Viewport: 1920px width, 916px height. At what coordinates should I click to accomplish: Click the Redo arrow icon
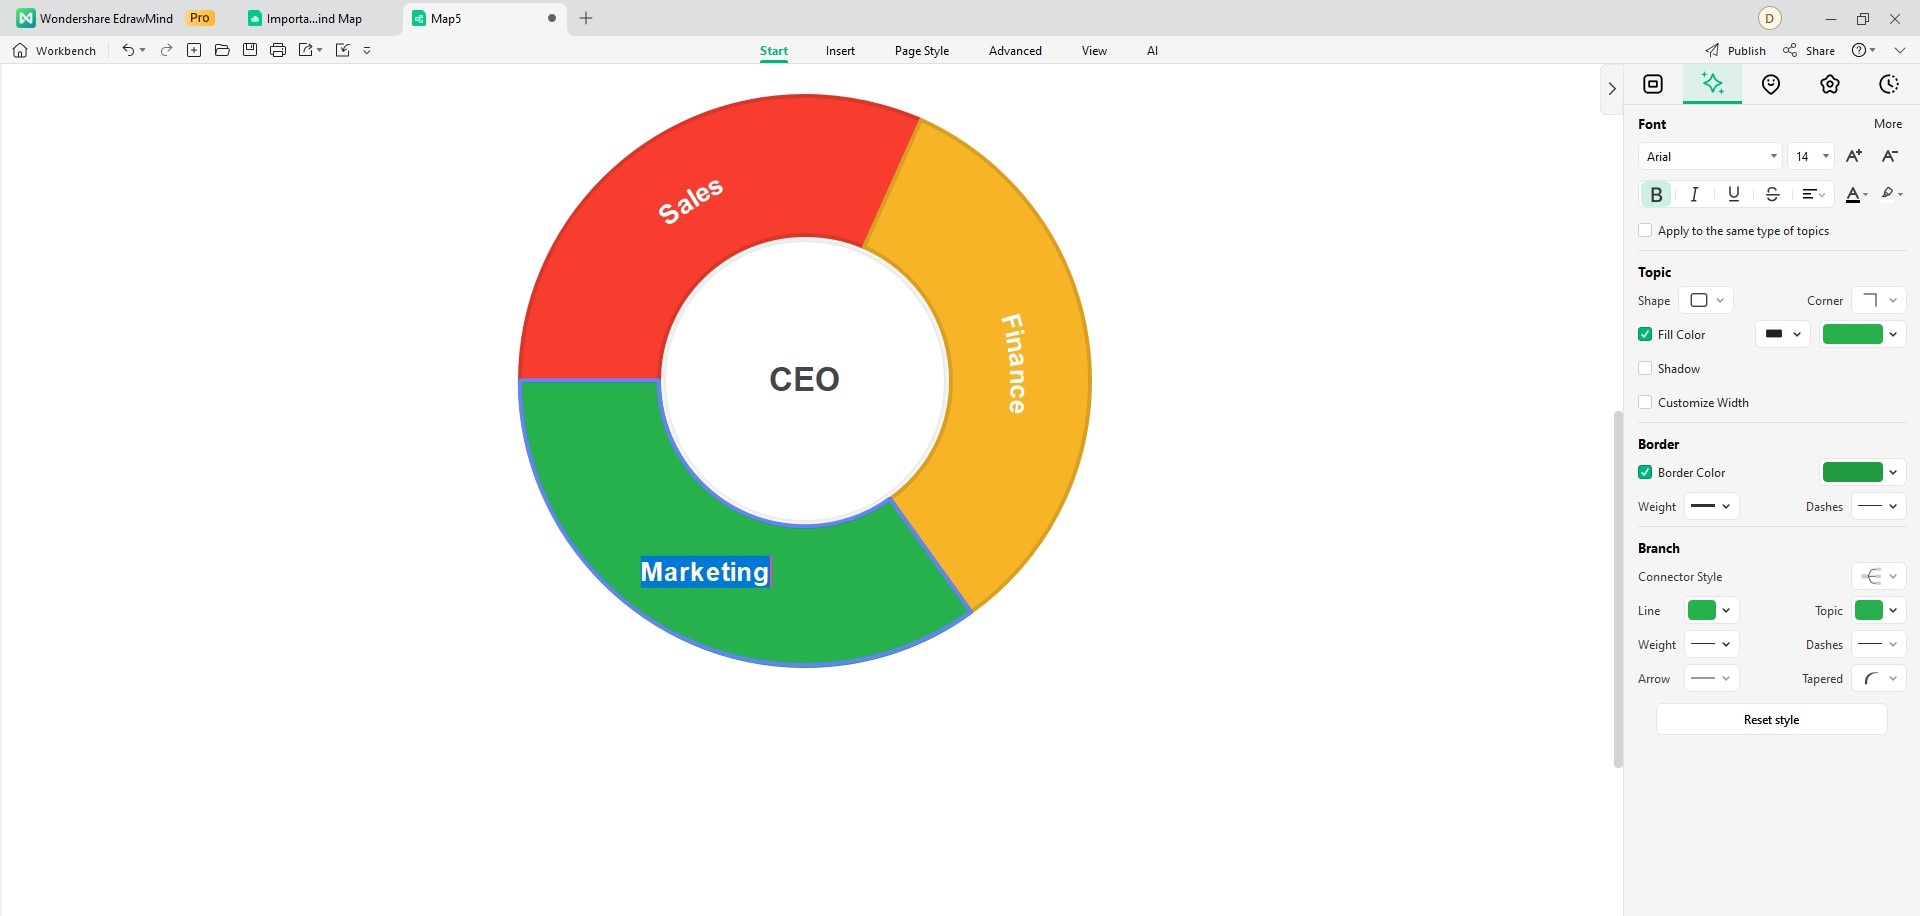click(167, 50)
